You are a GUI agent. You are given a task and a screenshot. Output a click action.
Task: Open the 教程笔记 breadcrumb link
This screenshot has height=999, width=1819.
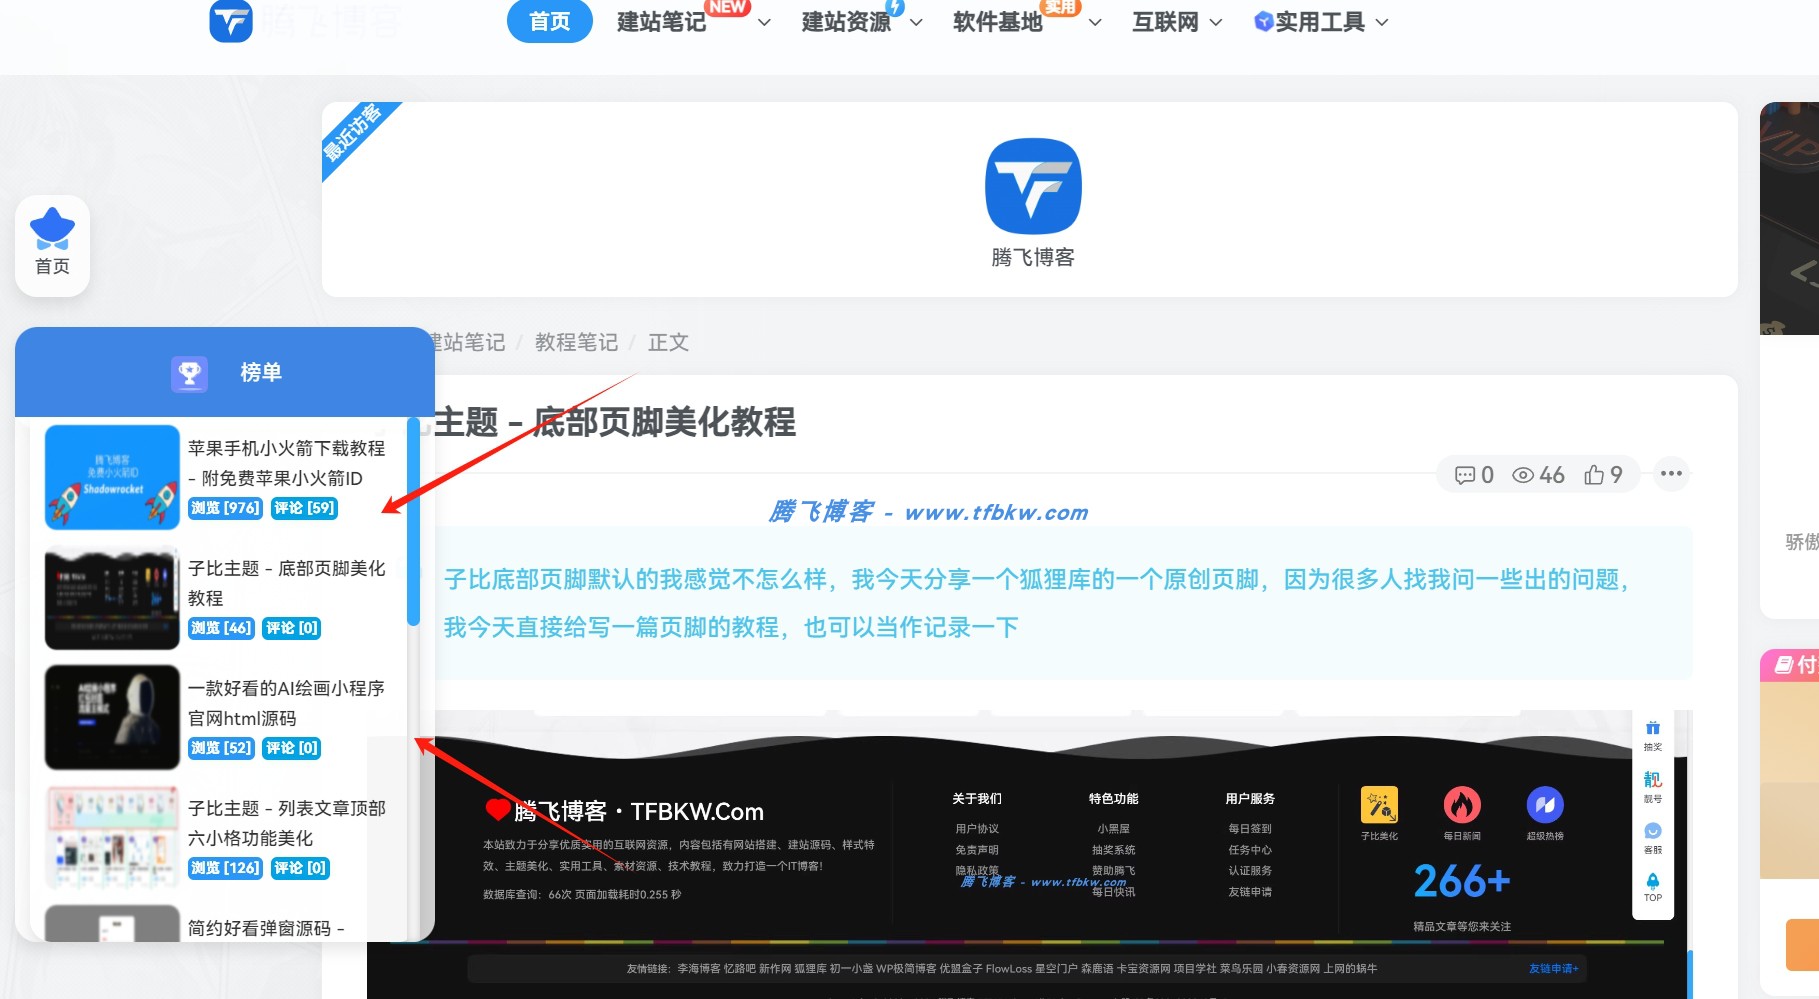577,342
